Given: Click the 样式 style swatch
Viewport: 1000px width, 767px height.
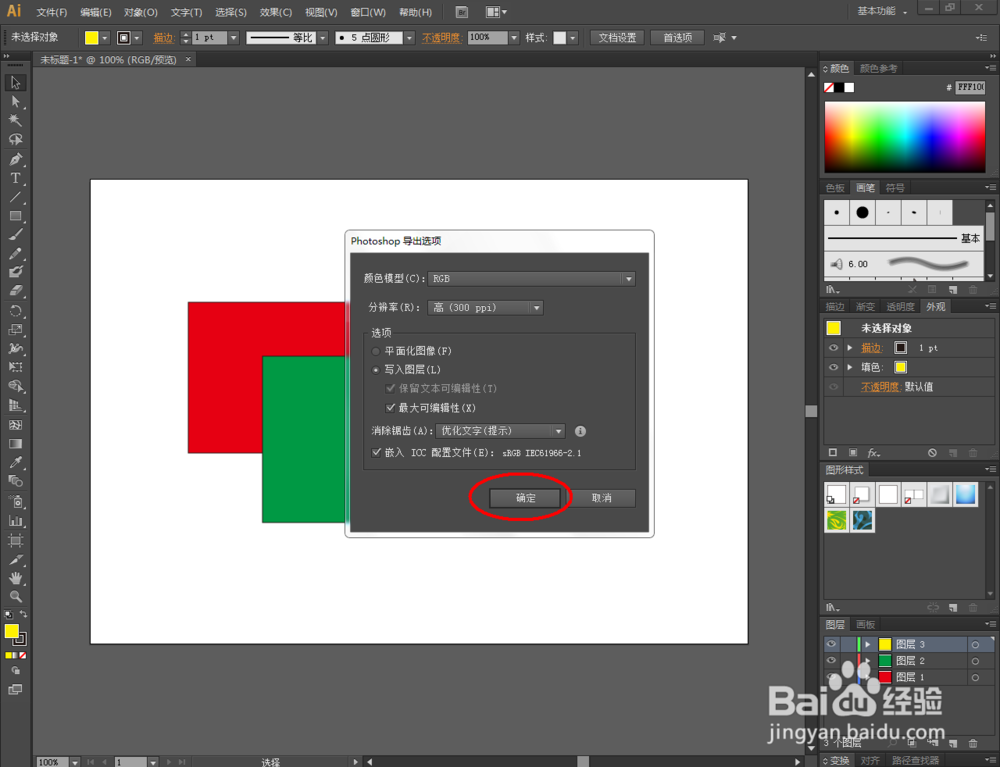Looking at the screenshot, I should (559, 38).
